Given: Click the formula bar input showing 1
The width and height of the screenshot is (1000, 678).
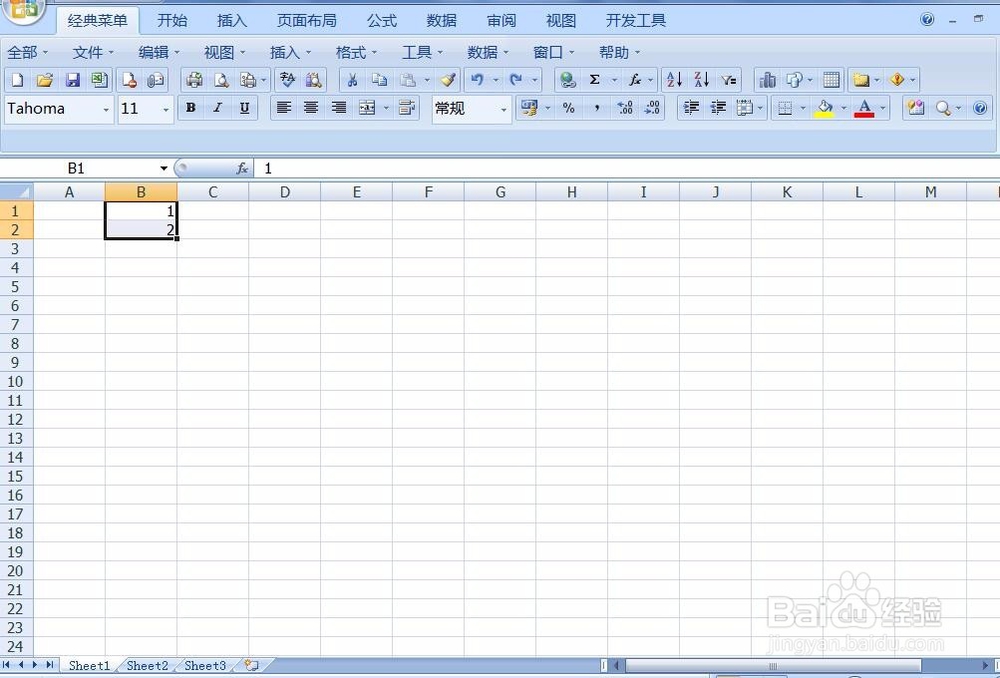Looking at the screenshot, I should (625, 168).
